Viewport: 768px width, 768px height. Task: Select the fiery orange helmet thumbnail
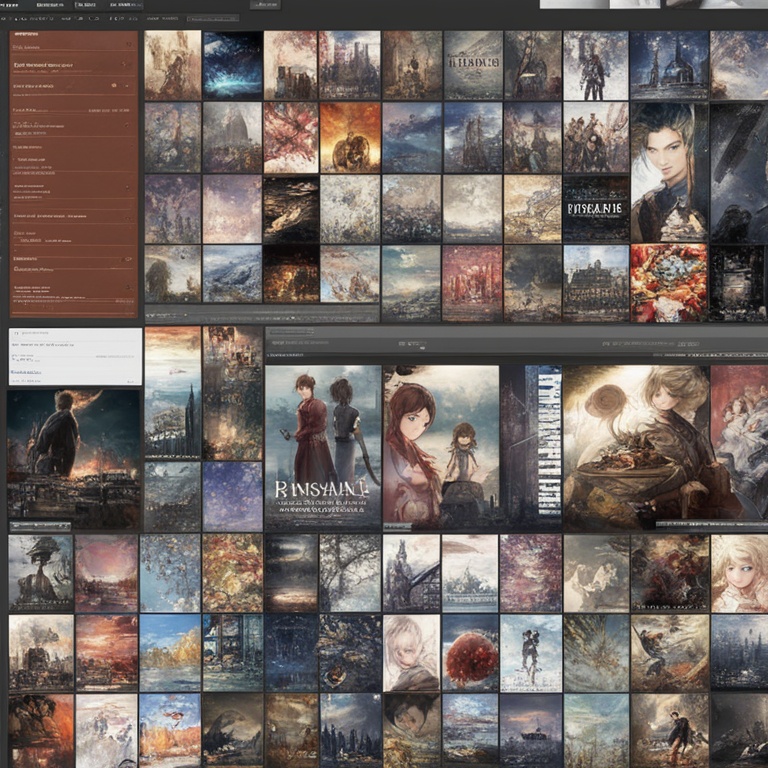pyautogui.click(x=350, y=137)
